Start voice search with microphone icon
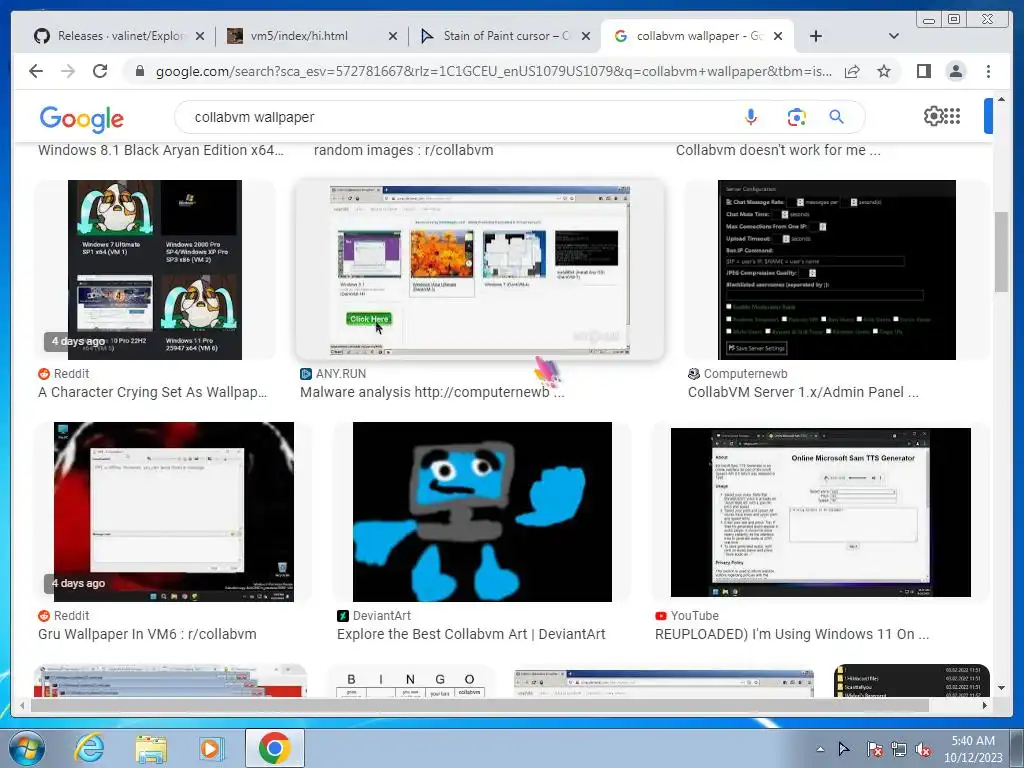Image resolution: width=1024 pixels, height=768 pixels. [751, 118]
